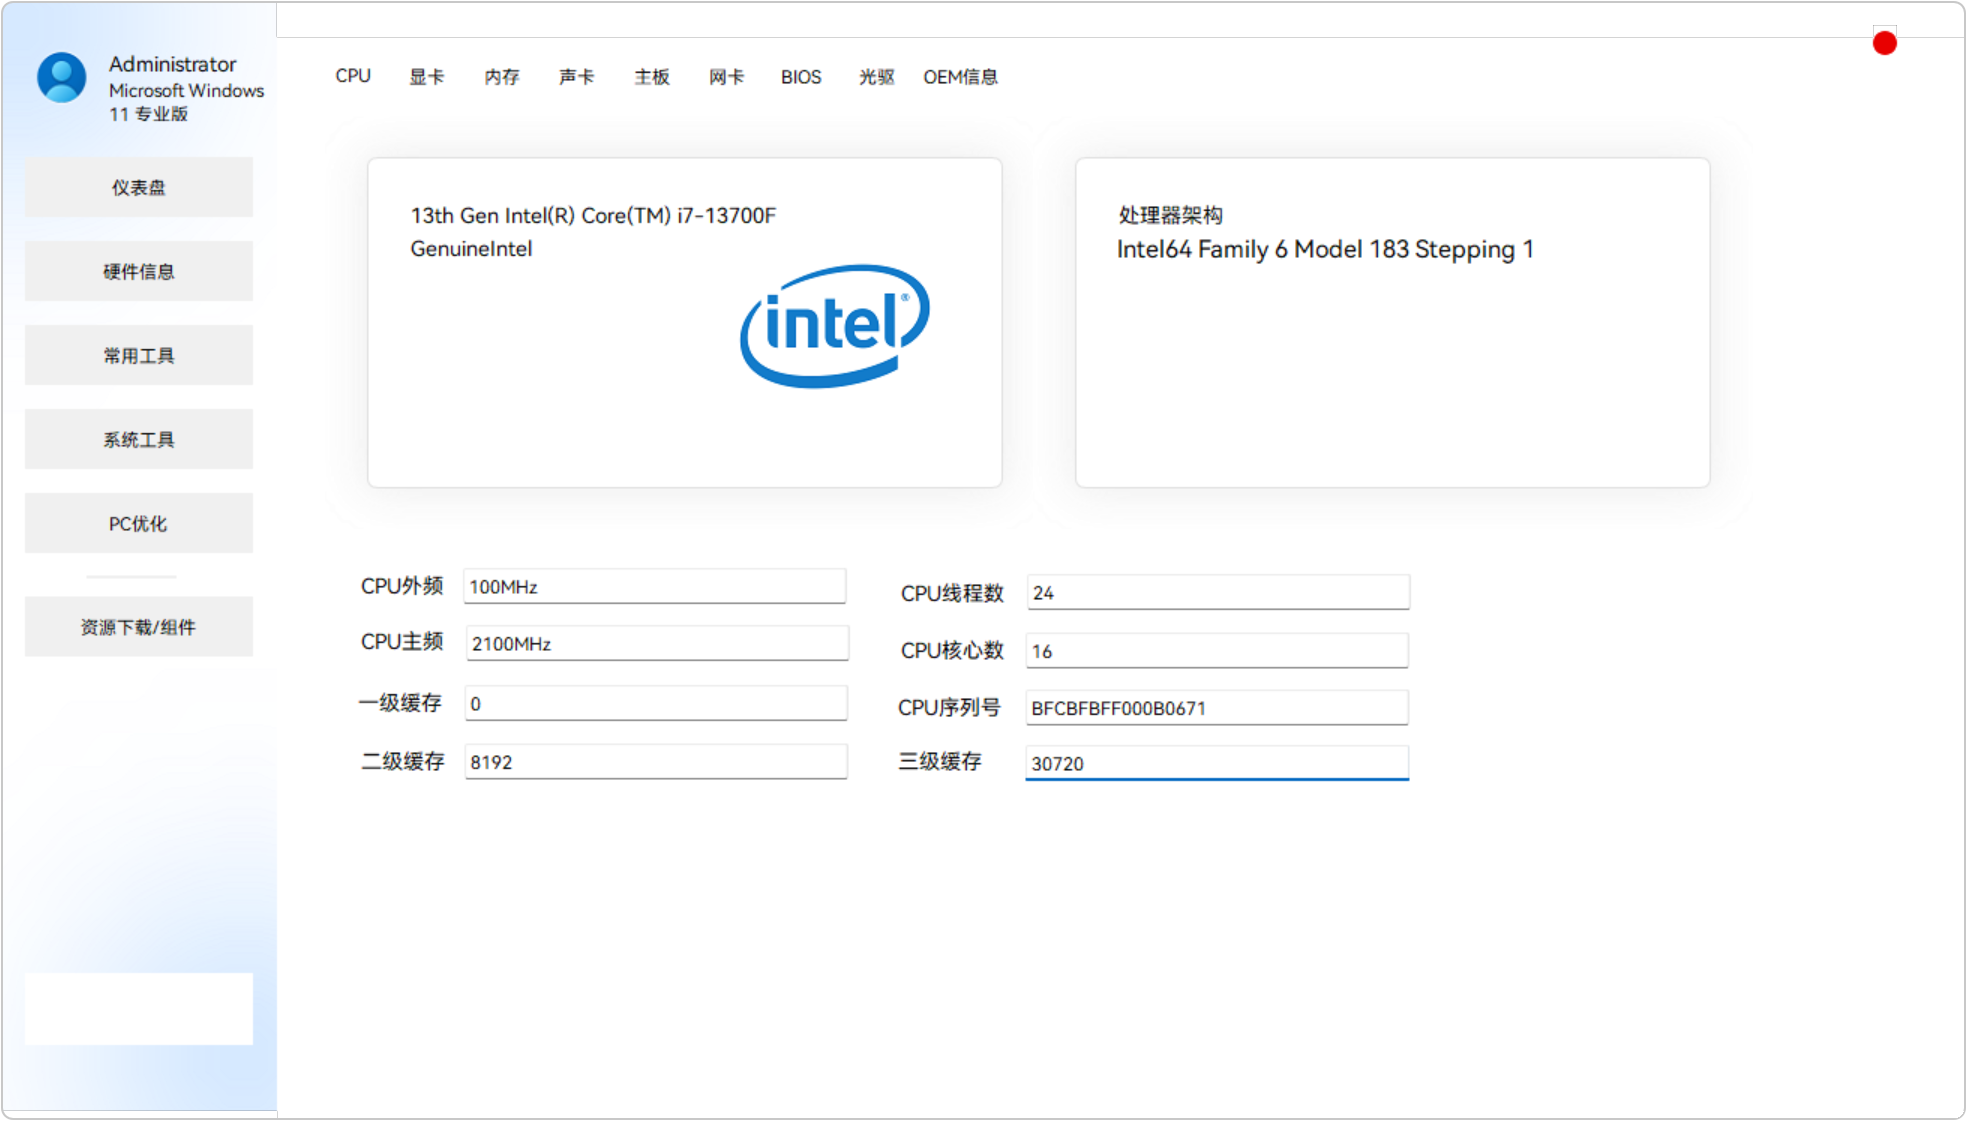Switch to the OEM信息 tab
The image size is (1967, 1121).
960,77
